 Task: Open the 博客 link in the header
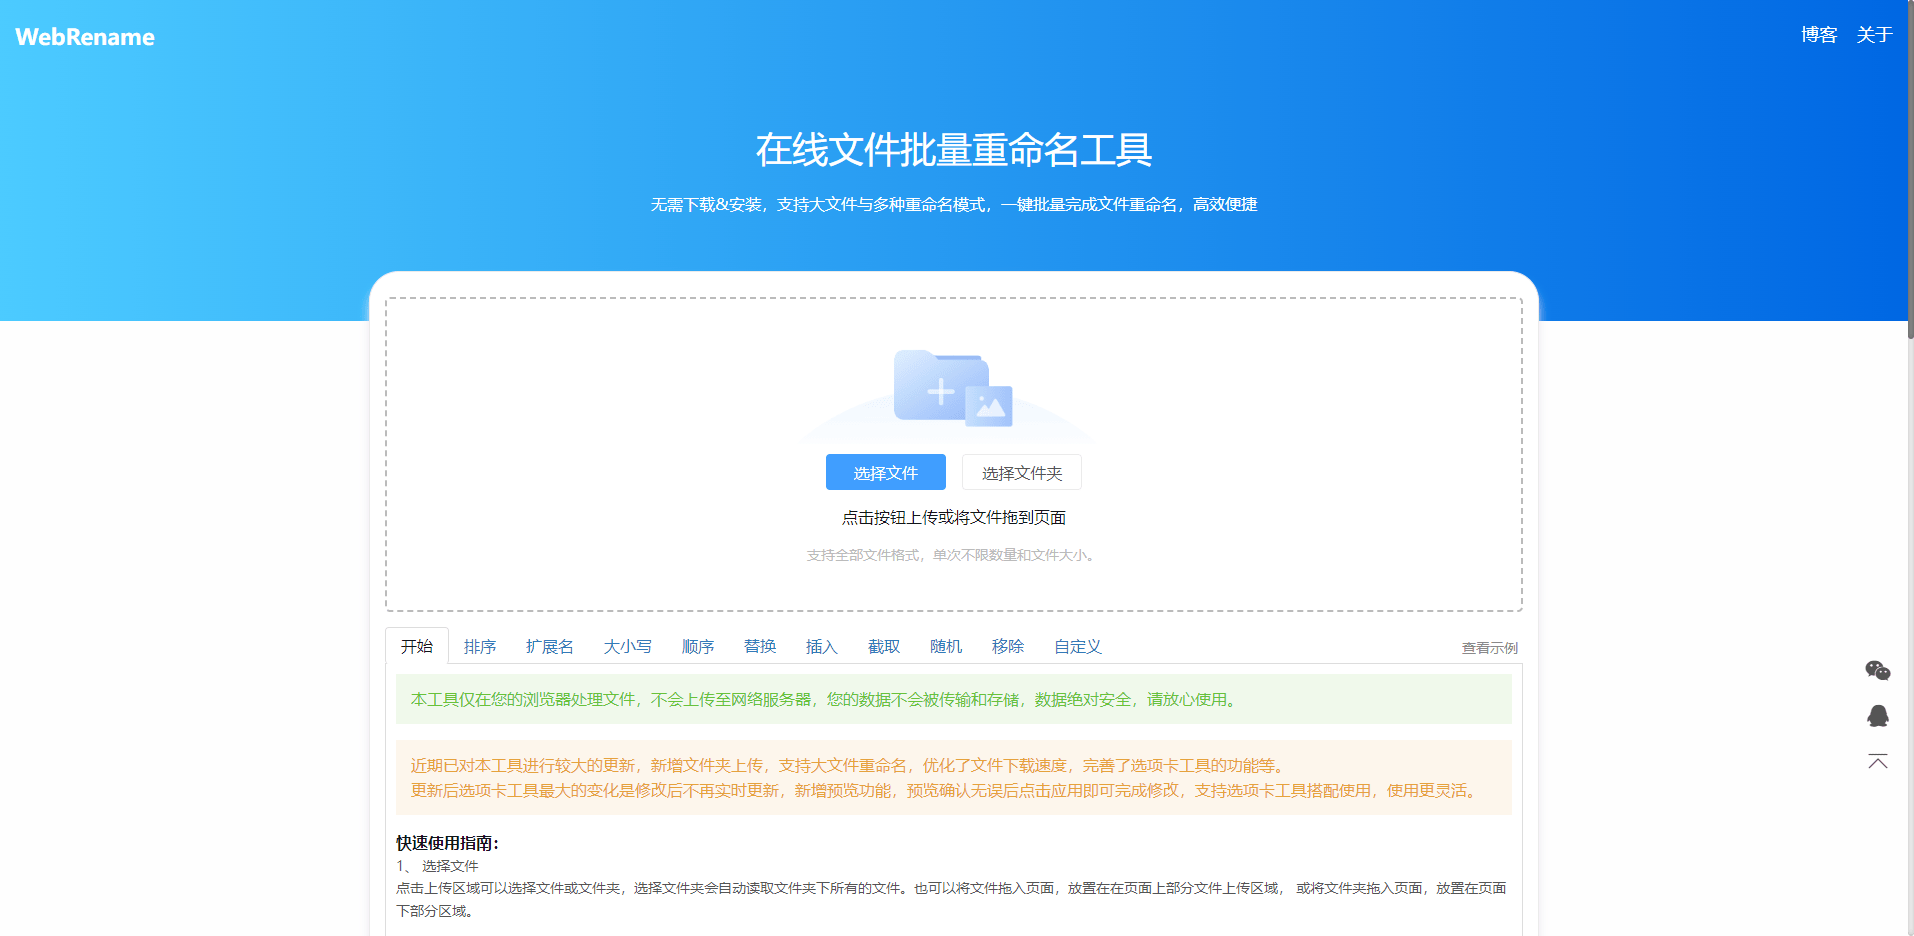1818,34
